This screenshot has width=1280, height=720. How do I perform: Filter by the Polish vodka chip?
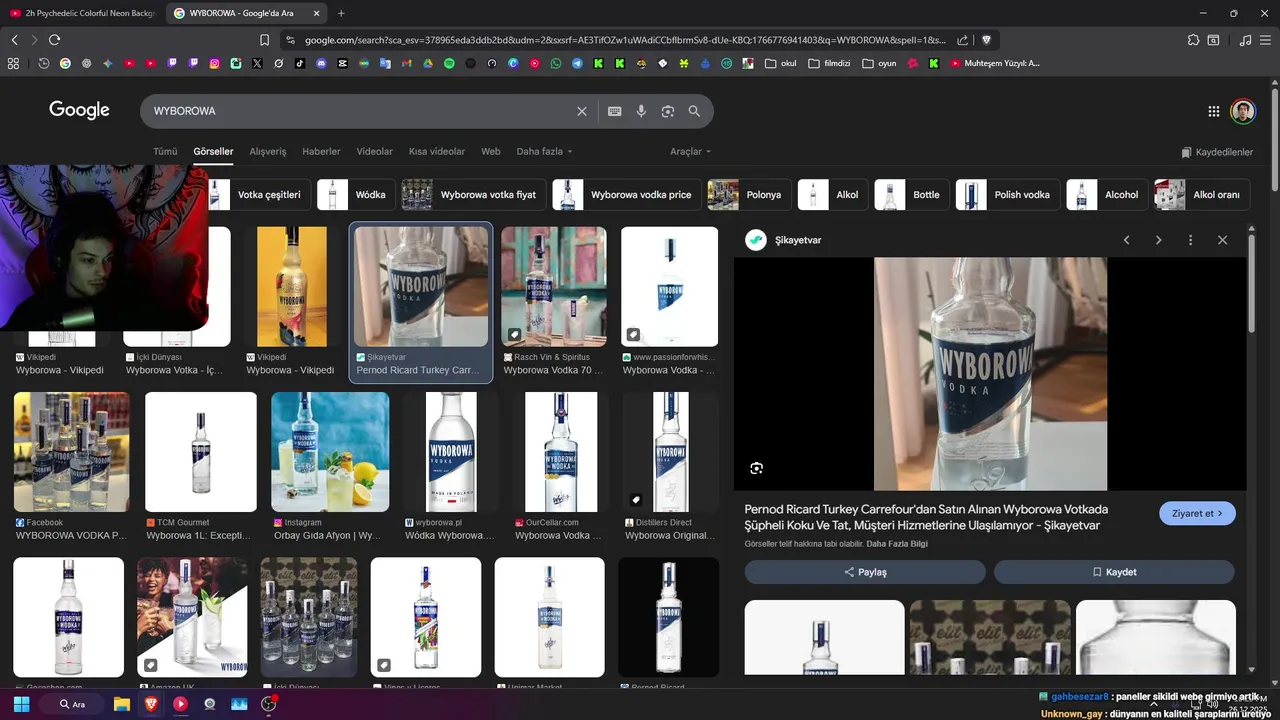pyautogui.click(x=1008, y=195)
